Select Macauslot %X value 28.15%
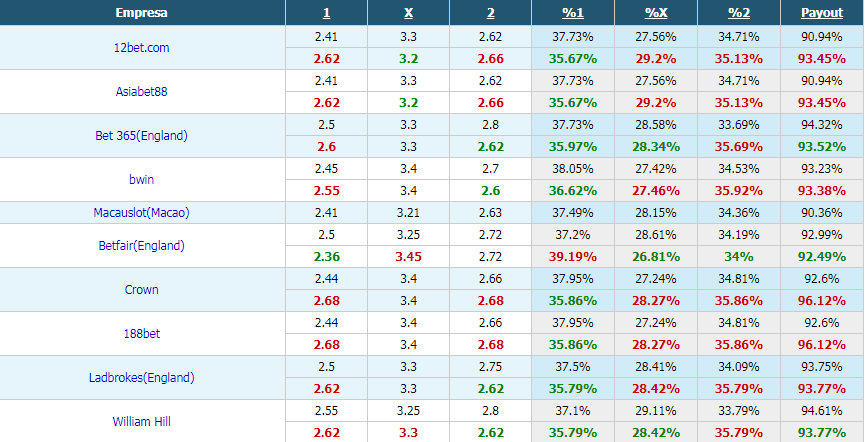The width and height of the screenshot is (866, 442). pyautogui.click(x=656, y=213)
